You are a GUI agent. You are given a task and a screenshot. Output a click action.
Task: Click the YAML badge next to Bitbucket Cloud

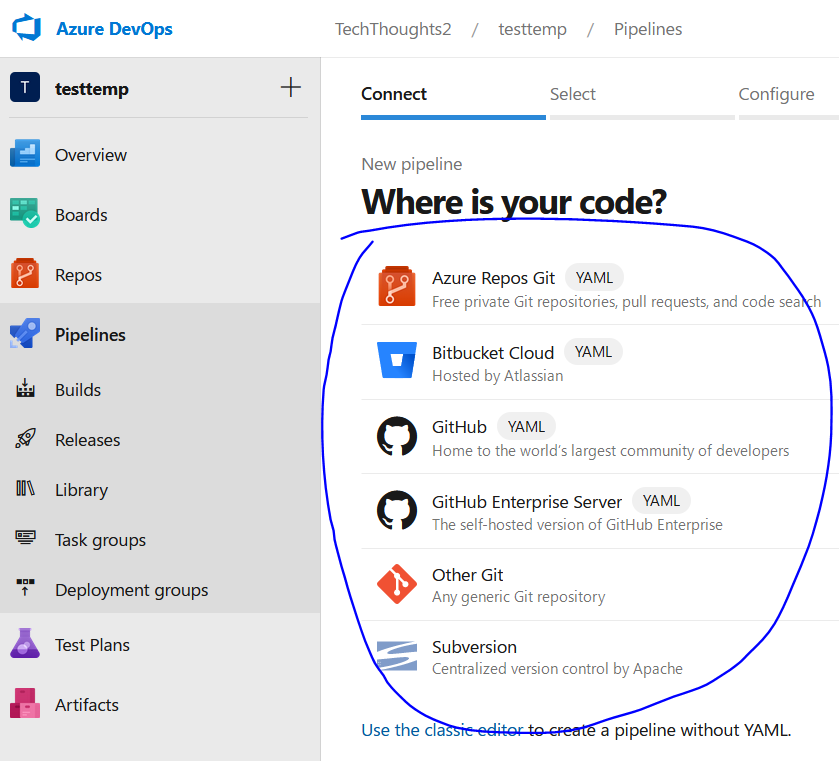(x=593, y=352)
